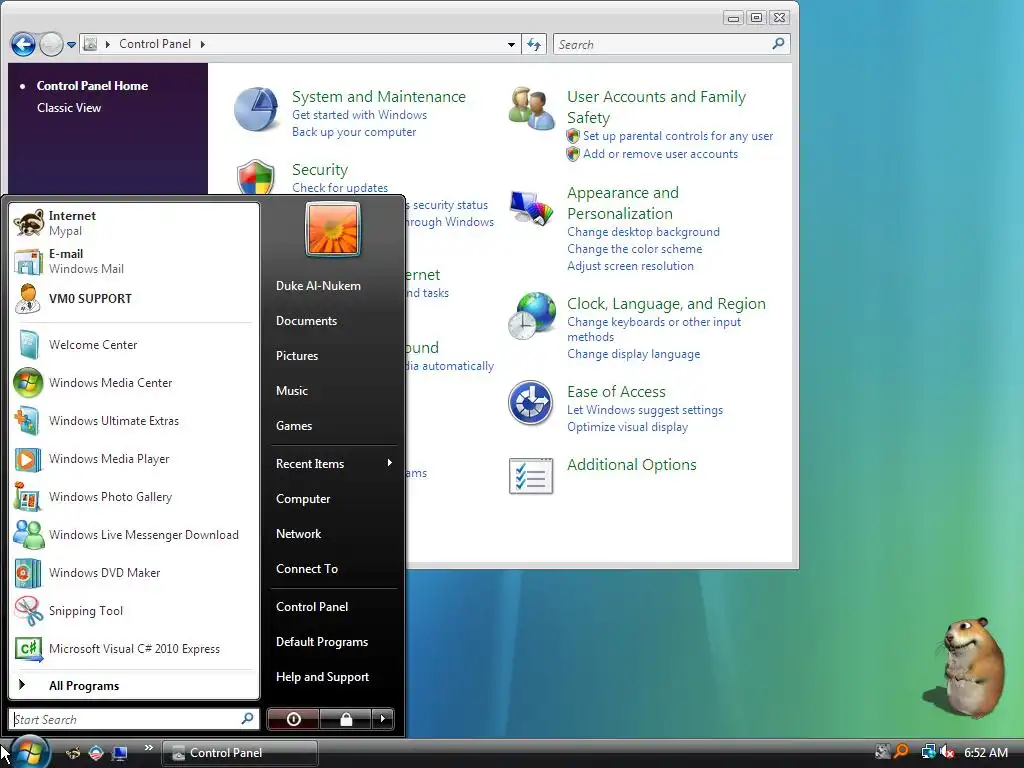Launch Windows Media Center
This screenshot has width=1024, height=768.
(x=134, y=383)
